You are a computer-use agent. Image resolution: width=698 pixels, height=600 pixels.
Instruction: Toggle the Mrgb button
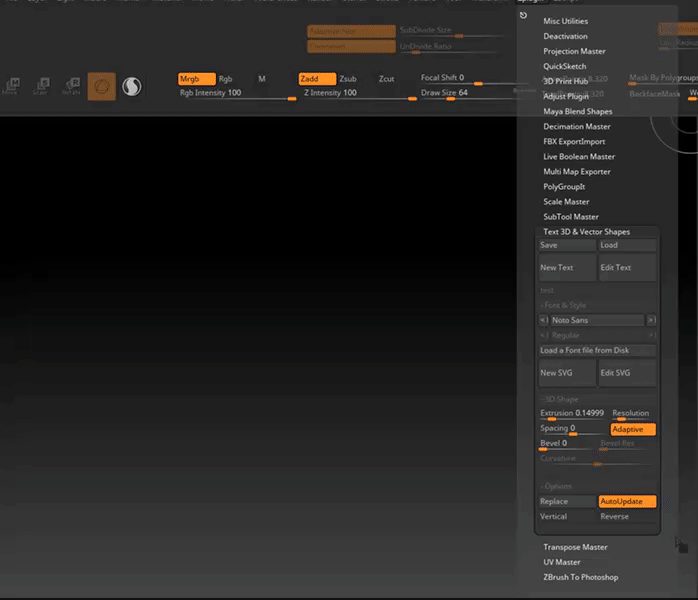pos(197,79)
